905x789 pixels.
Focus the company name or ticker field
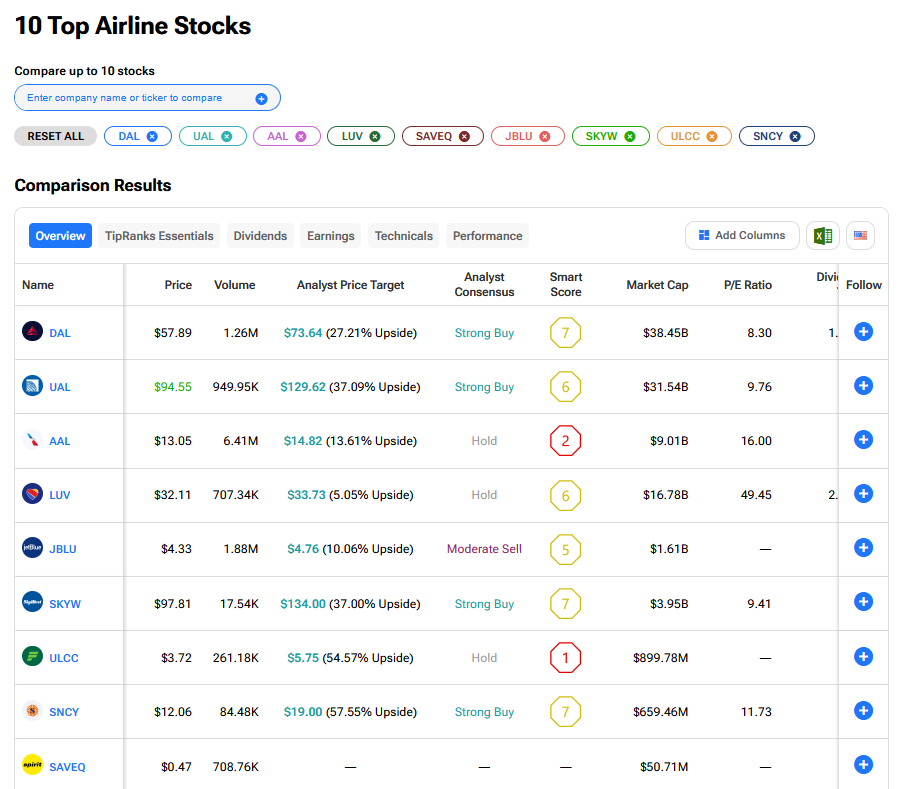[x=135, y=98]
